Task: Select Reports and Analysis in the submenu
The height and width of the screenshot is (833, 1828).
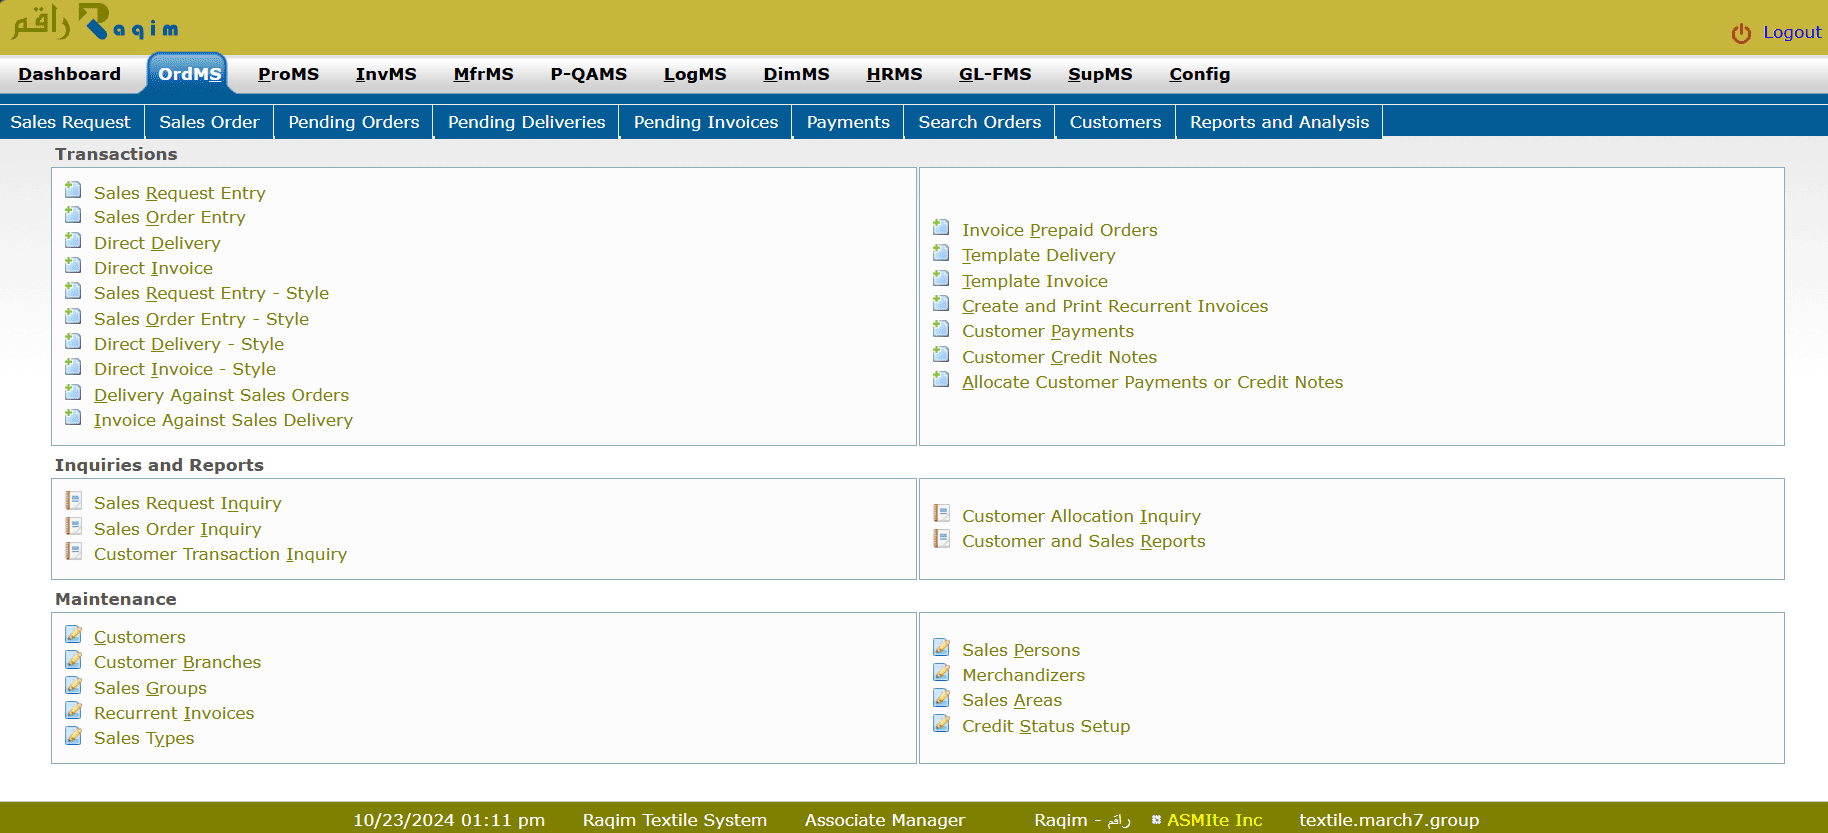Action: (1278, 122)
